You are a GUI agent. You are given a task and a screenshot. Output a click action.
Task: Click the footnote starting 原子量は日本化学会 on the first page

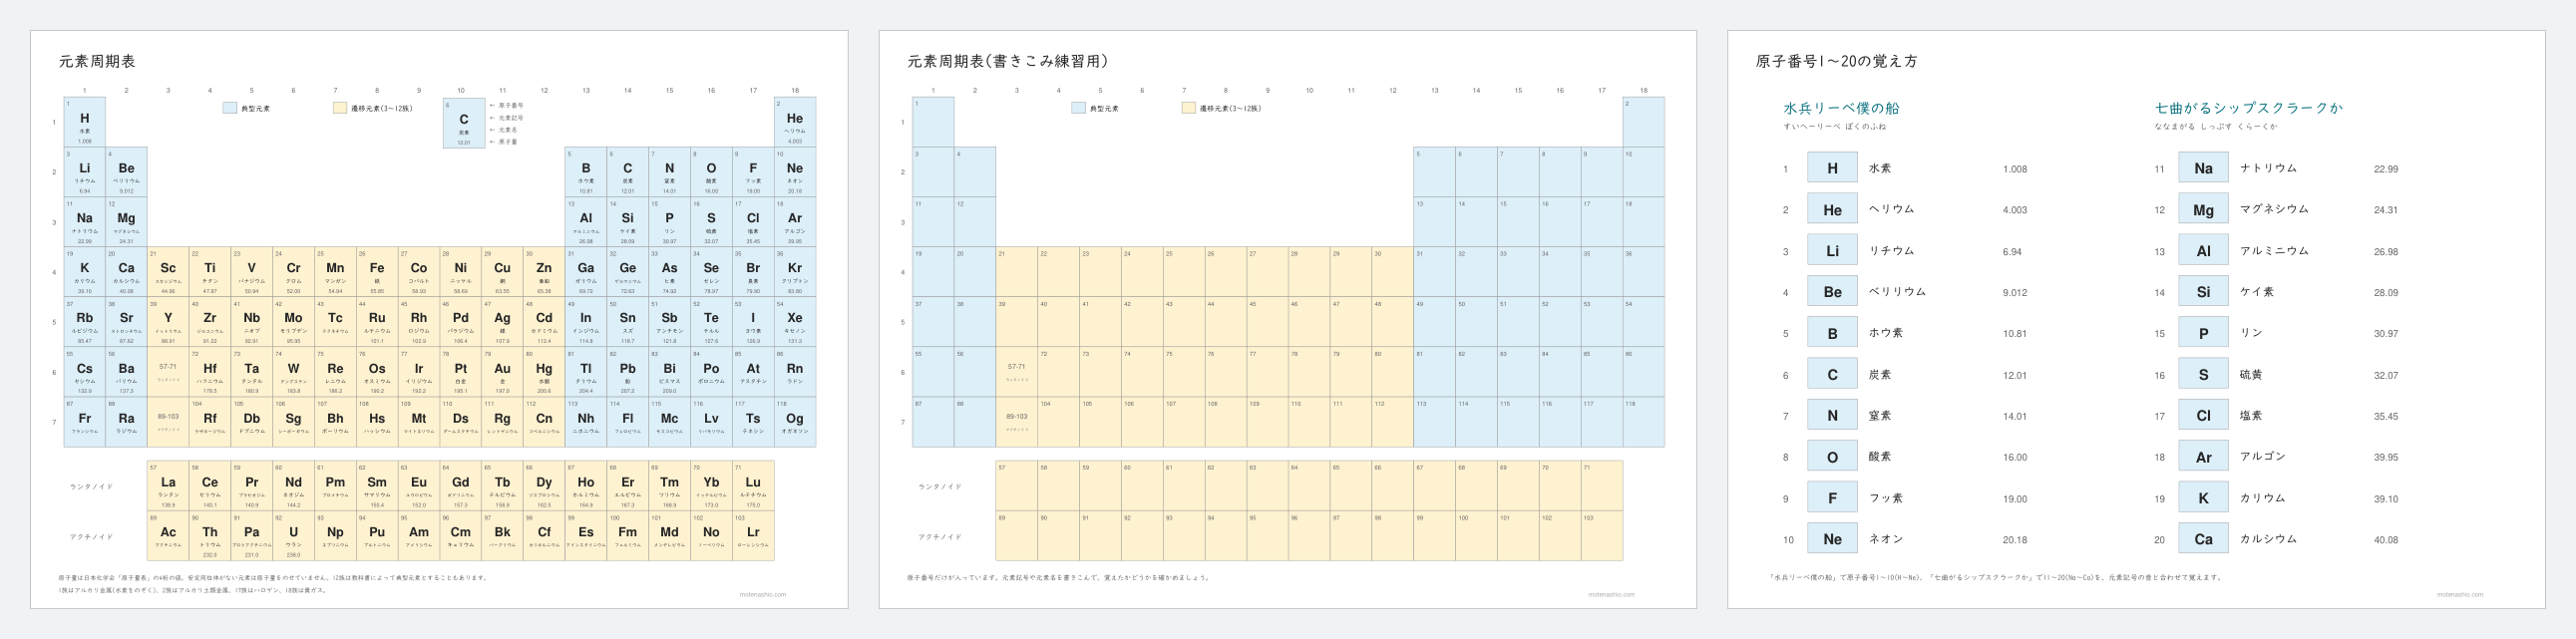(273, 578)
